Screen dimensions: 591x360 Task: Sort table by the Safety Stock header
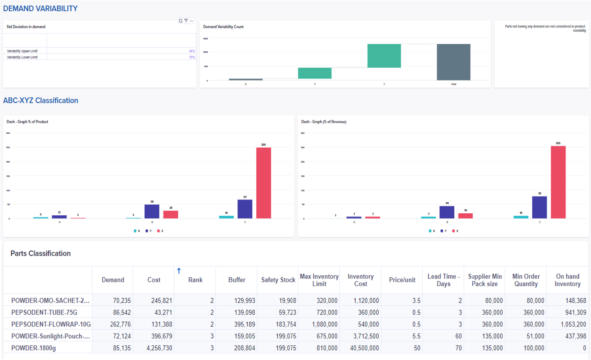[278, 280]
